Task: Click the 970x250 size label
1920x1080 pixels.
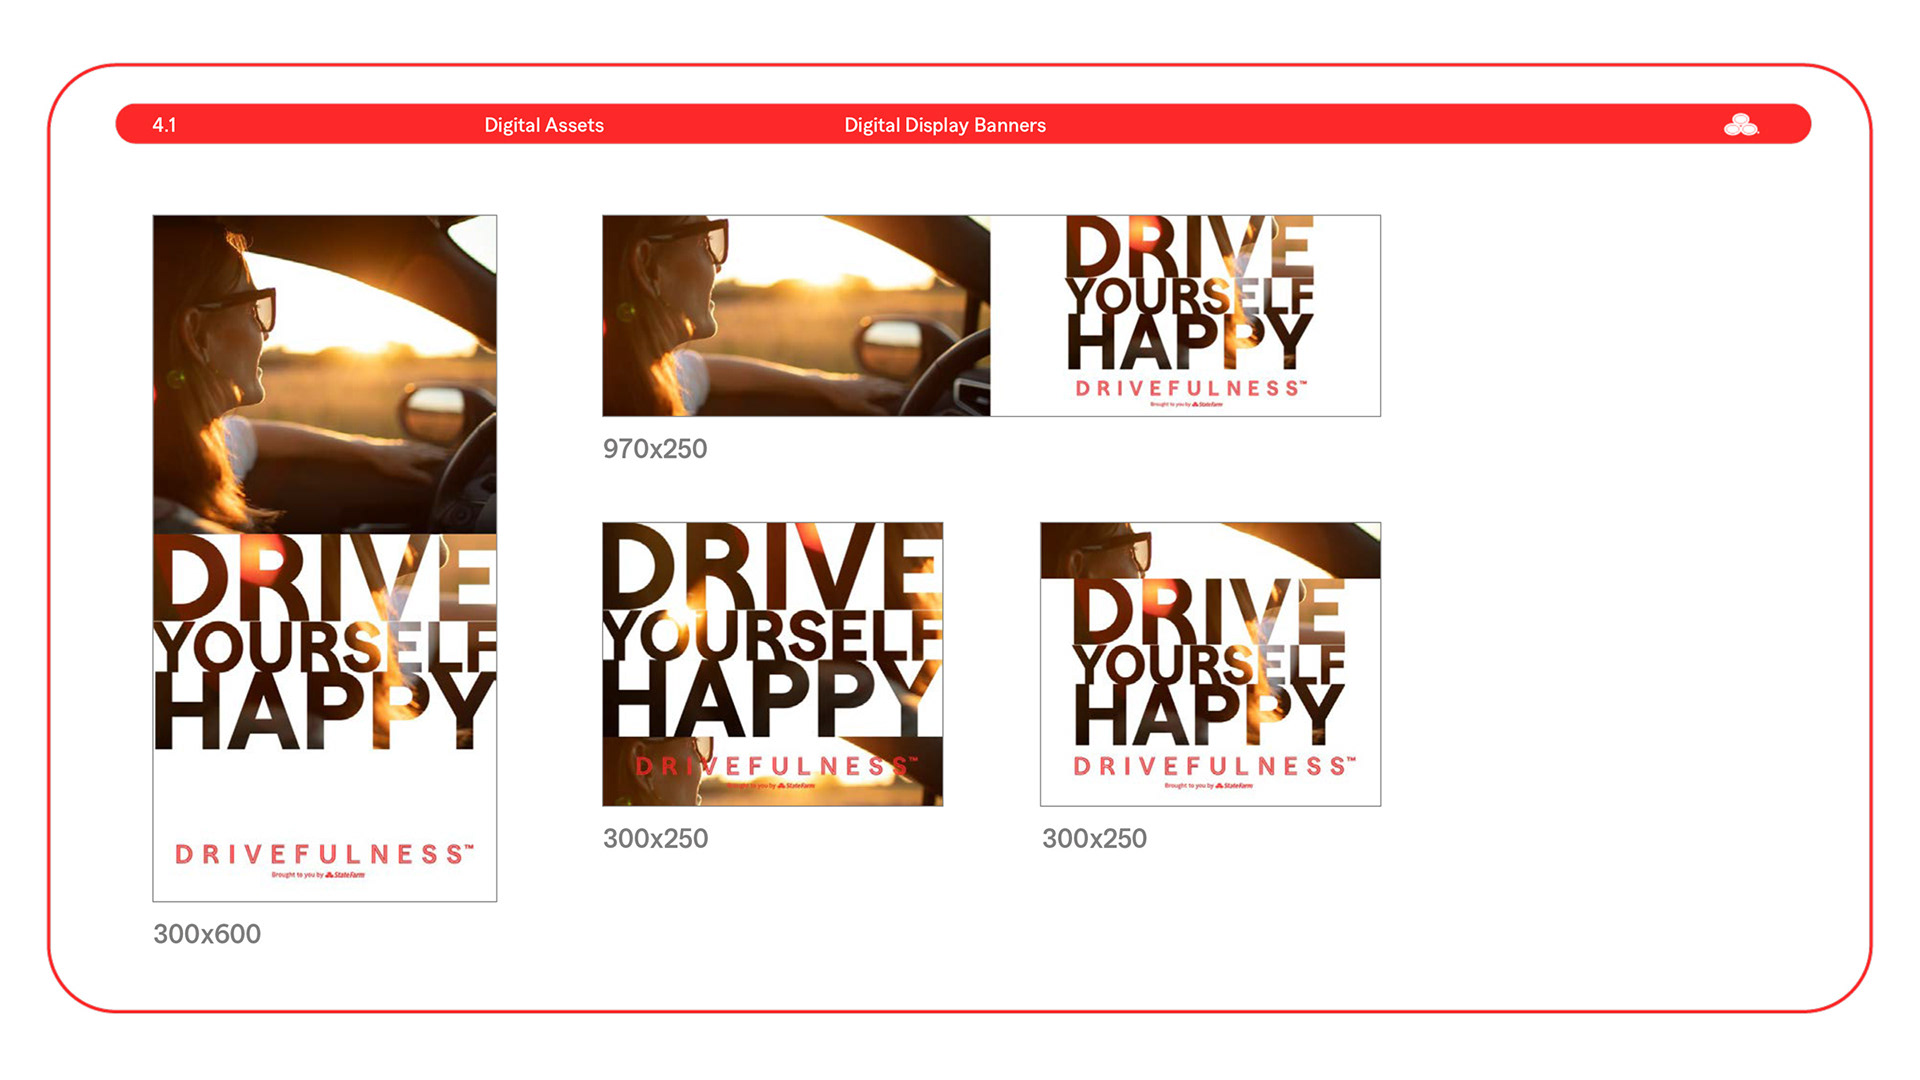Action: [654, 449]
